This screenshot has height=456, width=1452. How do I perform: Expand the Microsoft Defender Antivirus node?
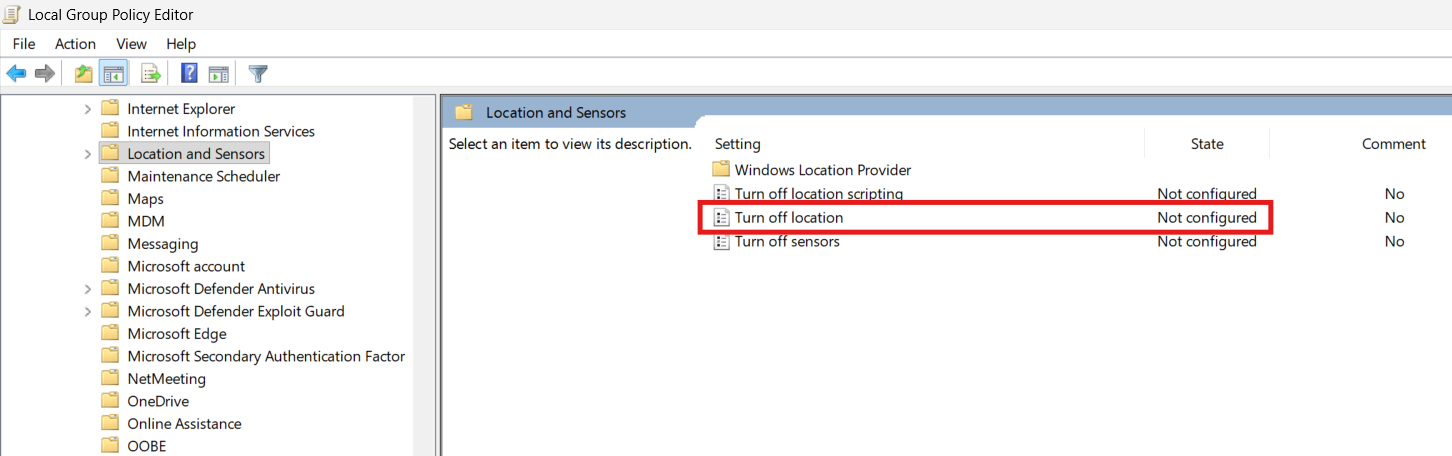(x=88, y=288)
